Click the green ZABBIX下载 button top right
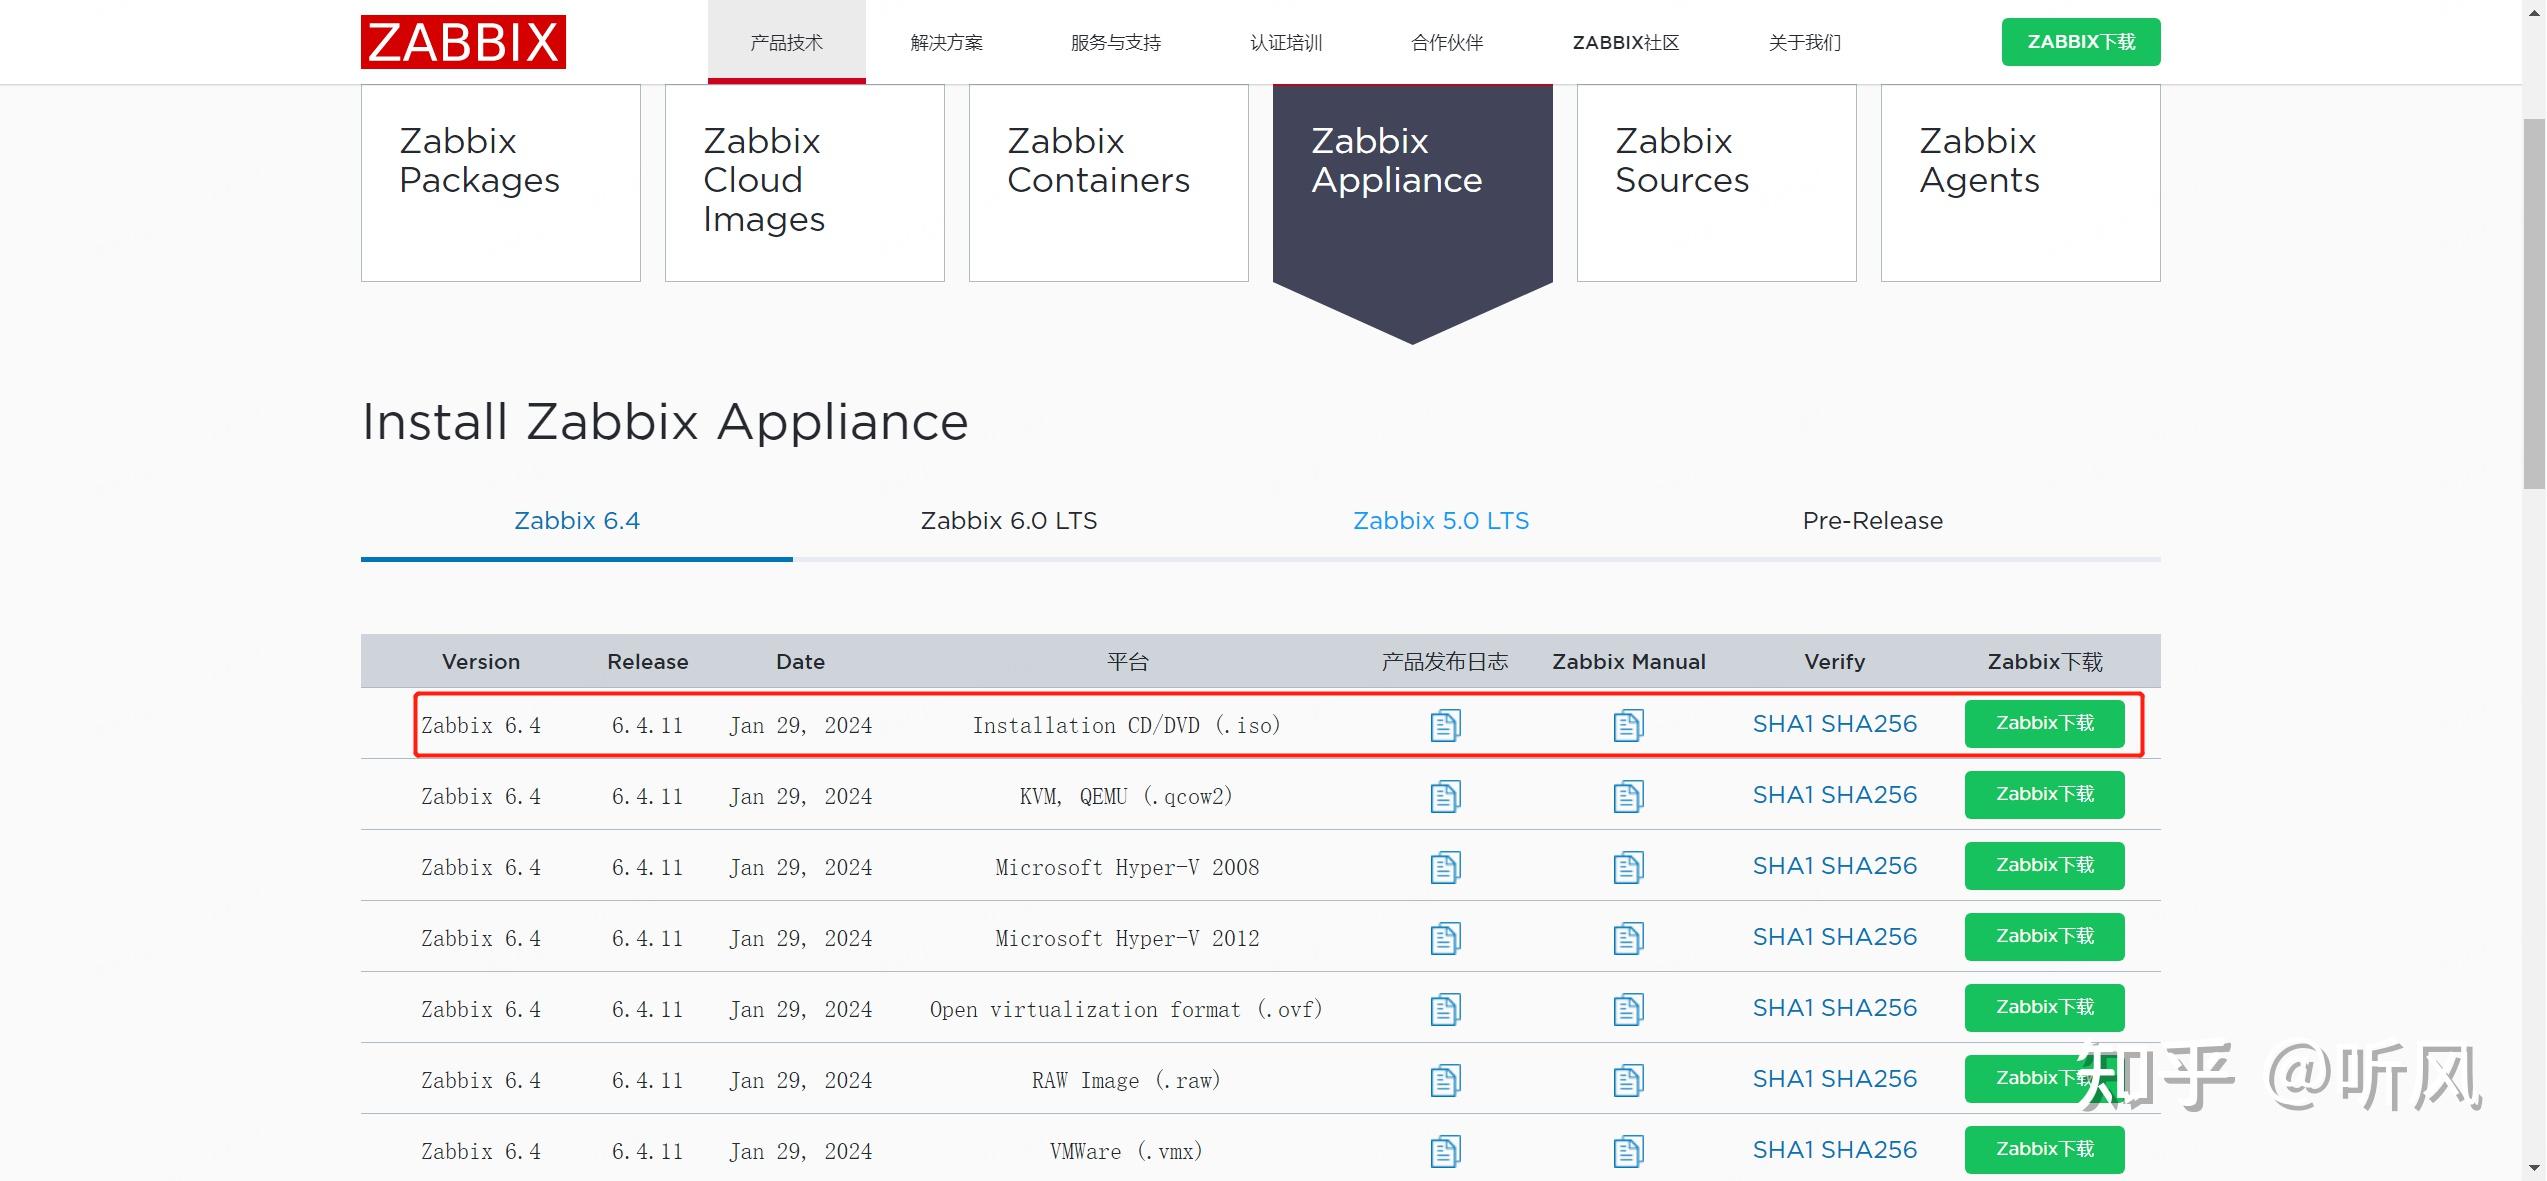The height and width of the screenshot is (1181, 2547). [2080, 41]
